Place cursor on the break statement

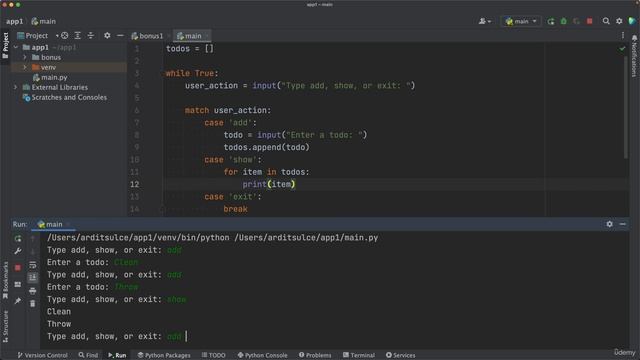click(x=236, y=209)
